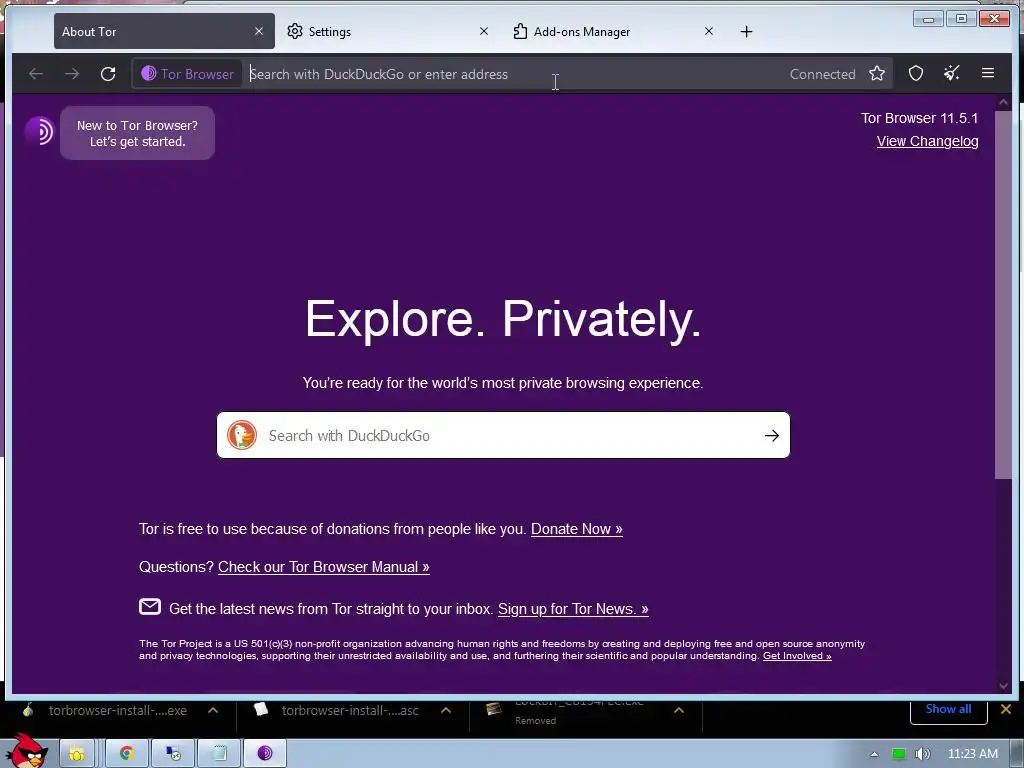This screenshot has height=768, width=1024.
Task: Submit search with the arrow button
Action: (x=772, y=436)
